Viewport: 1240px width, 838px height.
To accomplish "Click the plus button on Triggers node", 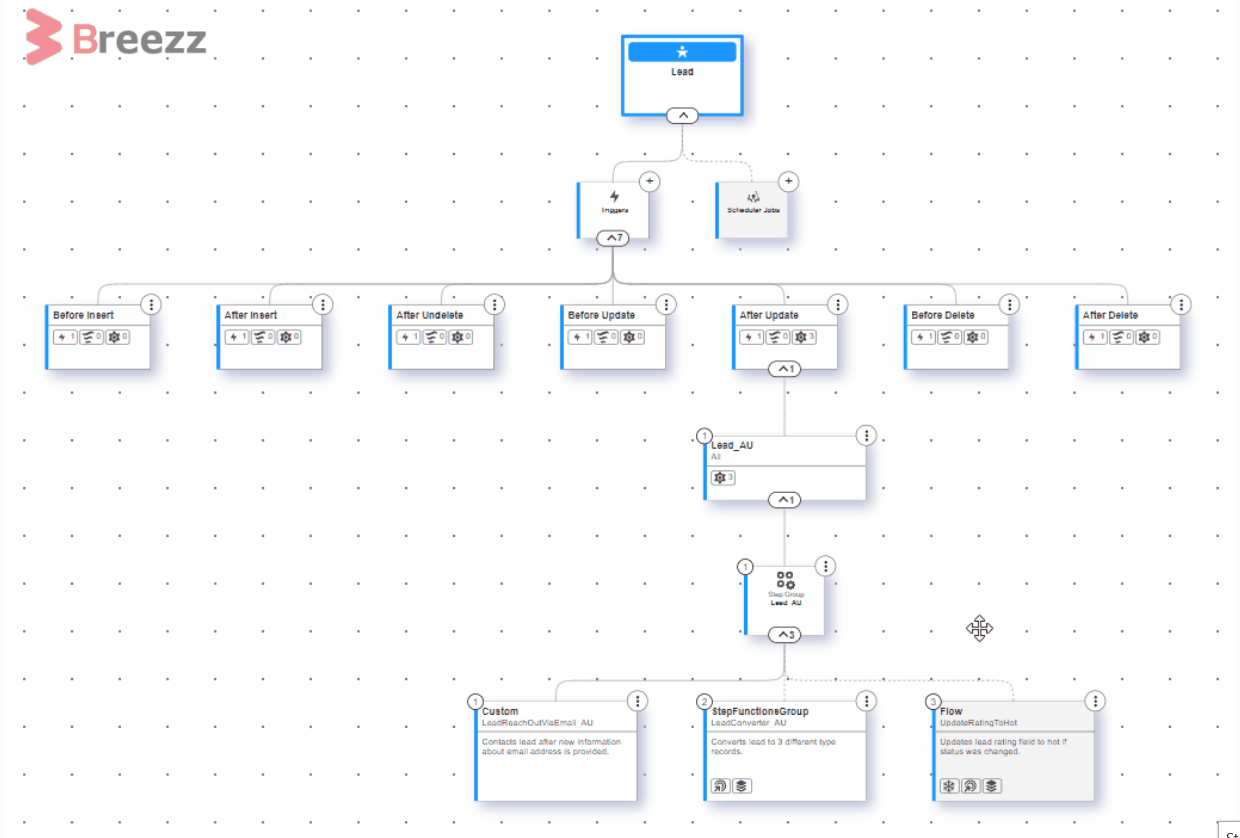I will [650, 181].
